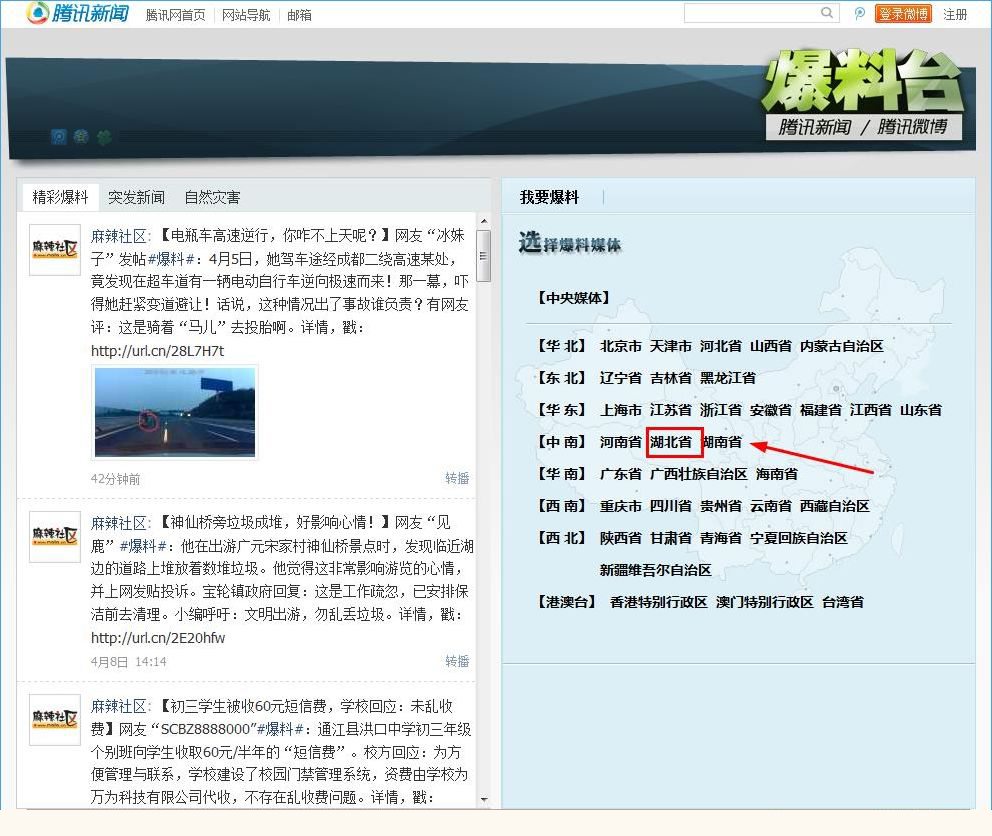The image size is (992, 836).
Task: Click the 注册 link
Action: tap(955, 15)
